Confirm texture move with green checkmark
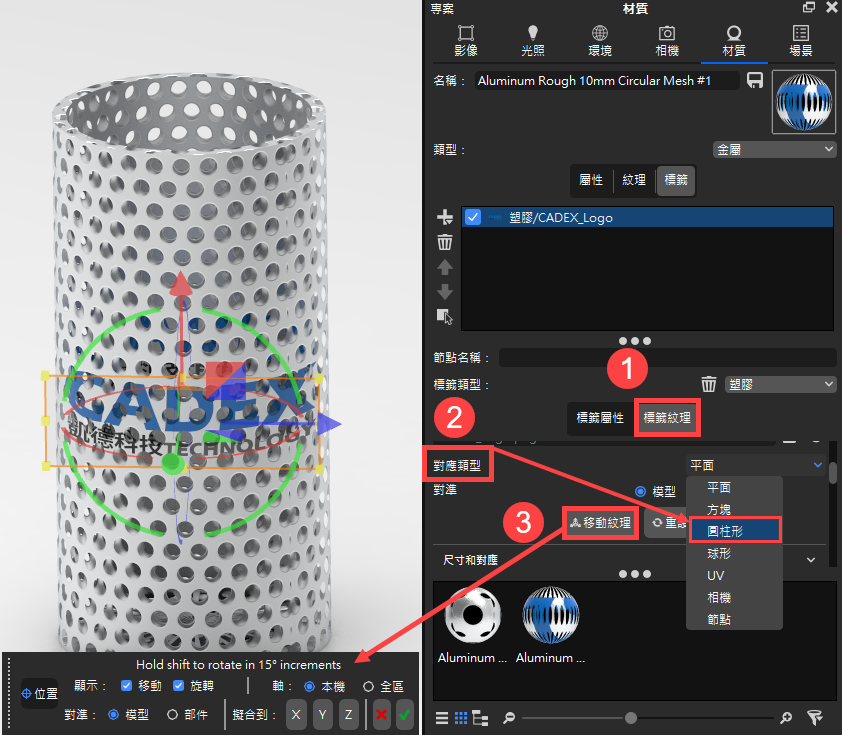The width and height of the screenshot is (842, 735). pyautogui.click(x=405, y=715)
